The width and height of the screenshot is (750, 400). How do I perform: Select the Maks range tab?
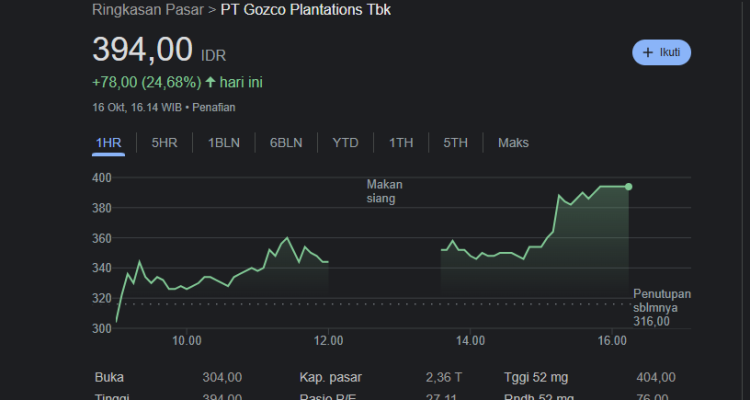[513, 143]
